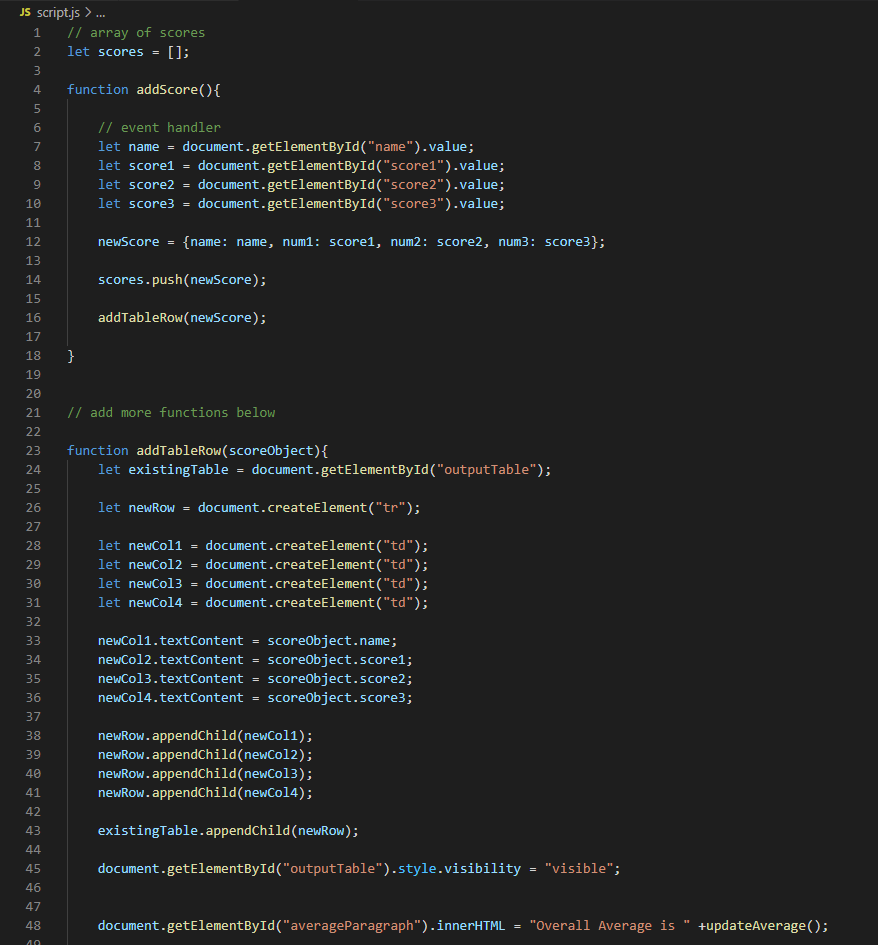The image size is (878, 945).
Task: Select line number 14
Action: 33,279
